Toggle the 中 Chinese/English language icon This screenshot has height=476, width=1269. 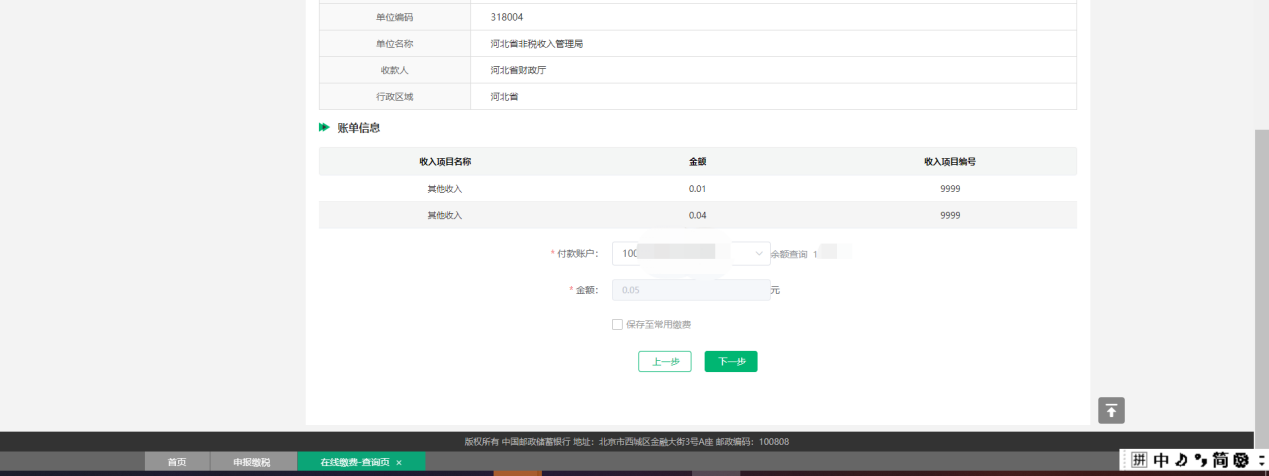tap(1162, 460)
